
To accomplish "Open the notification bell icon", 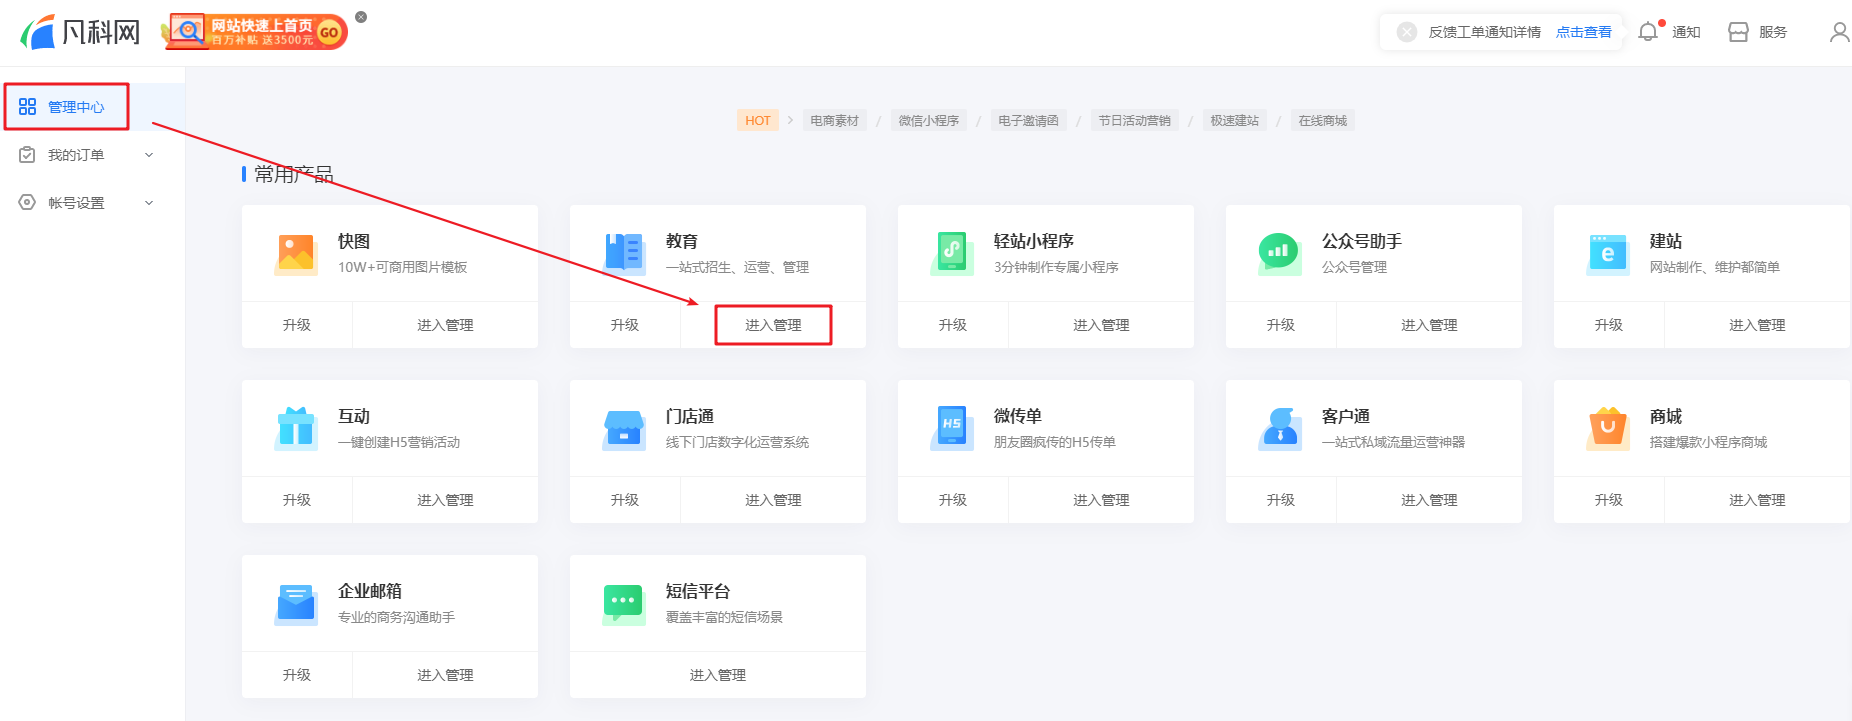I will [x=1648, y=32].
